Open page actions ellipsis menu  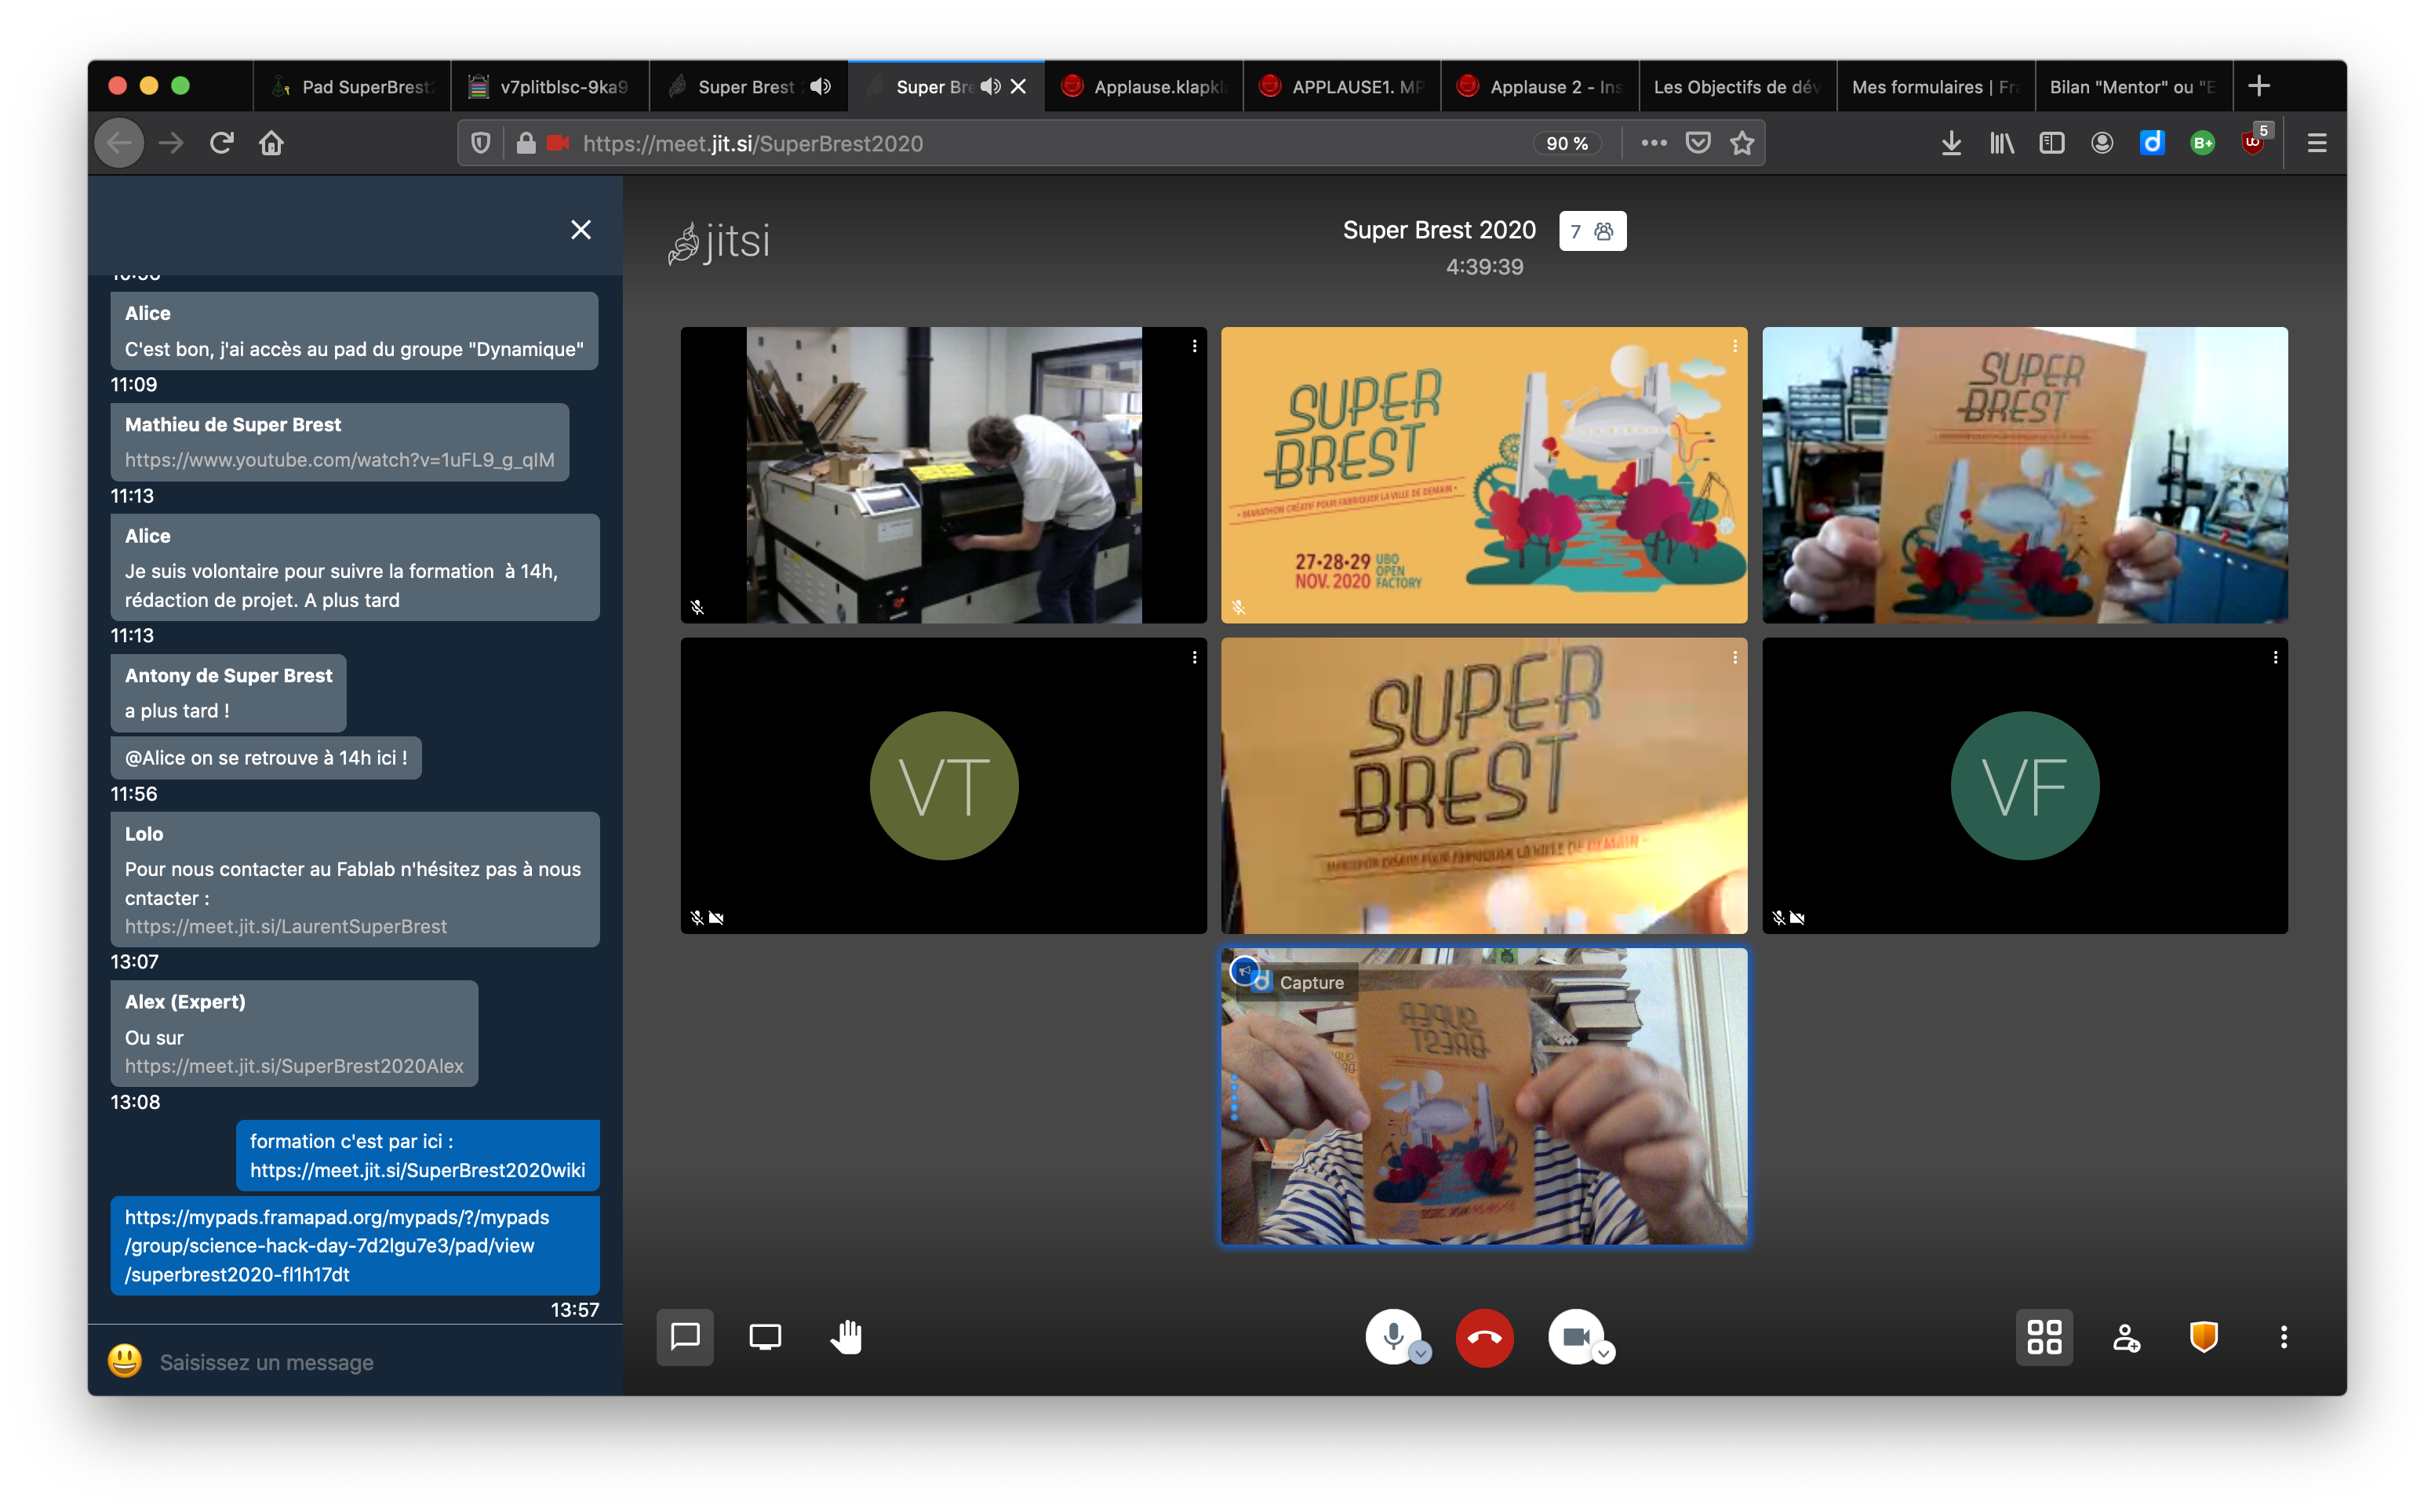pyautogui.click(x=1654, y=143)
